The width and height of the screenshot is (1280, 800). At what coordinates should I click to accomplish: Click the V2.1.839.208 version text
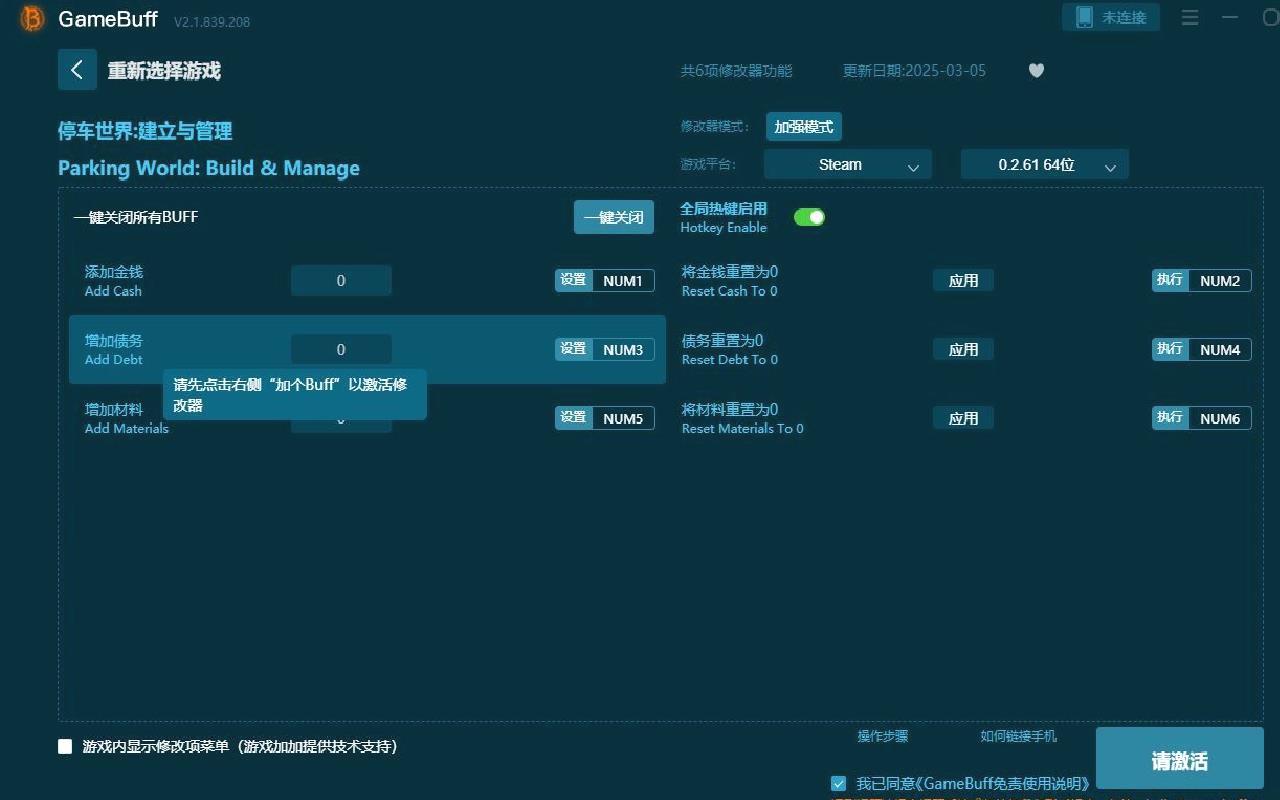click(x=212, y=21)
